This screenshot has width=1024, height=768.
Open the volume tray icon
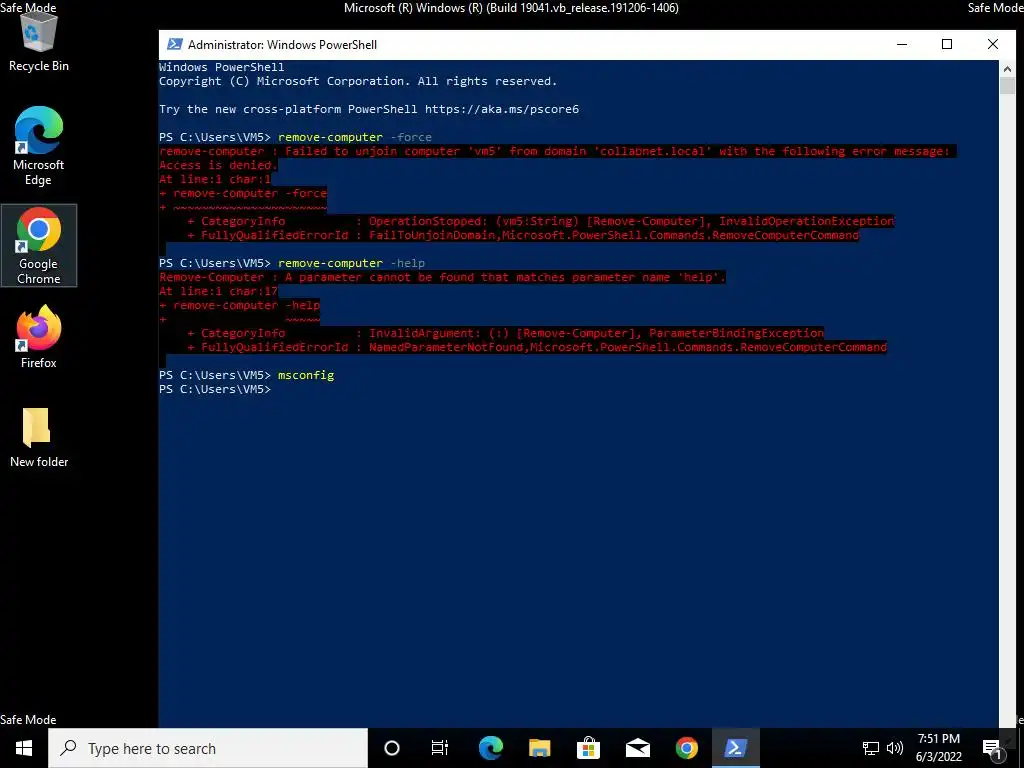895,748
